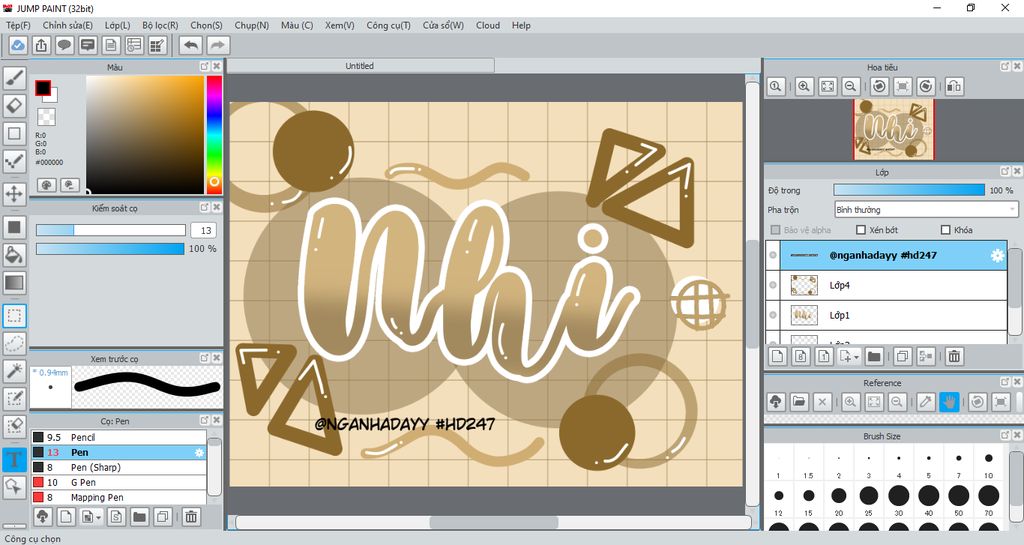Click the cloud save icon in the top toolbar
Screen dimensions: 1024x545
18,45
